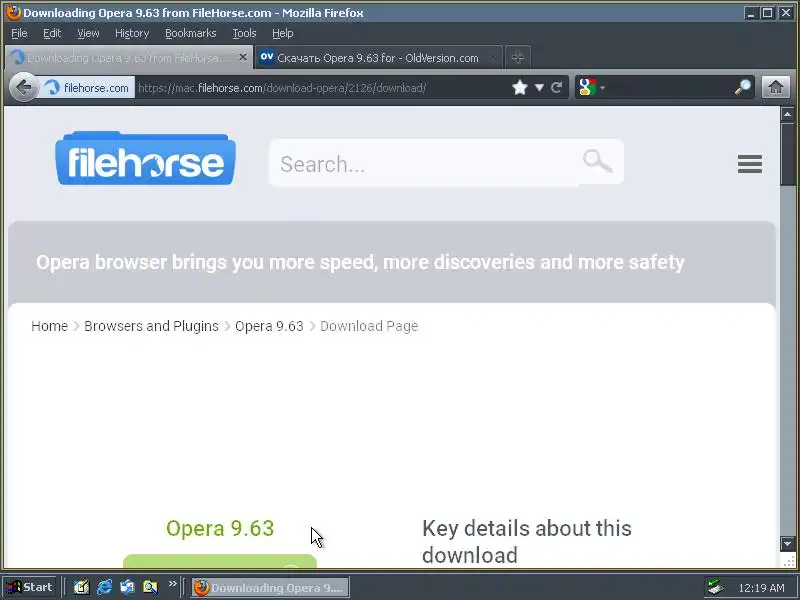Open the Start menu
Image resolution: width=800 pixels, height=600 pixels.
(x=30, y=587)
